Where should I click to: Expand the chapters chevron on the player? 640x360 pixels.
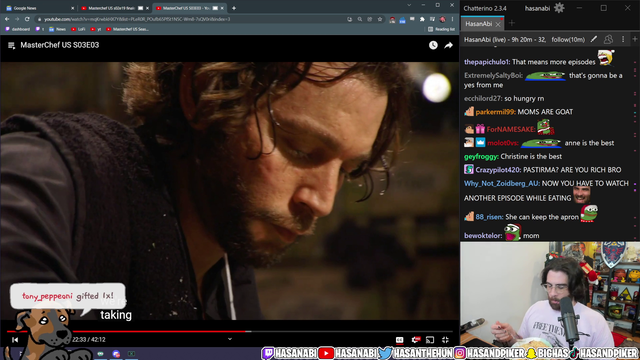[x=230, y=339]
